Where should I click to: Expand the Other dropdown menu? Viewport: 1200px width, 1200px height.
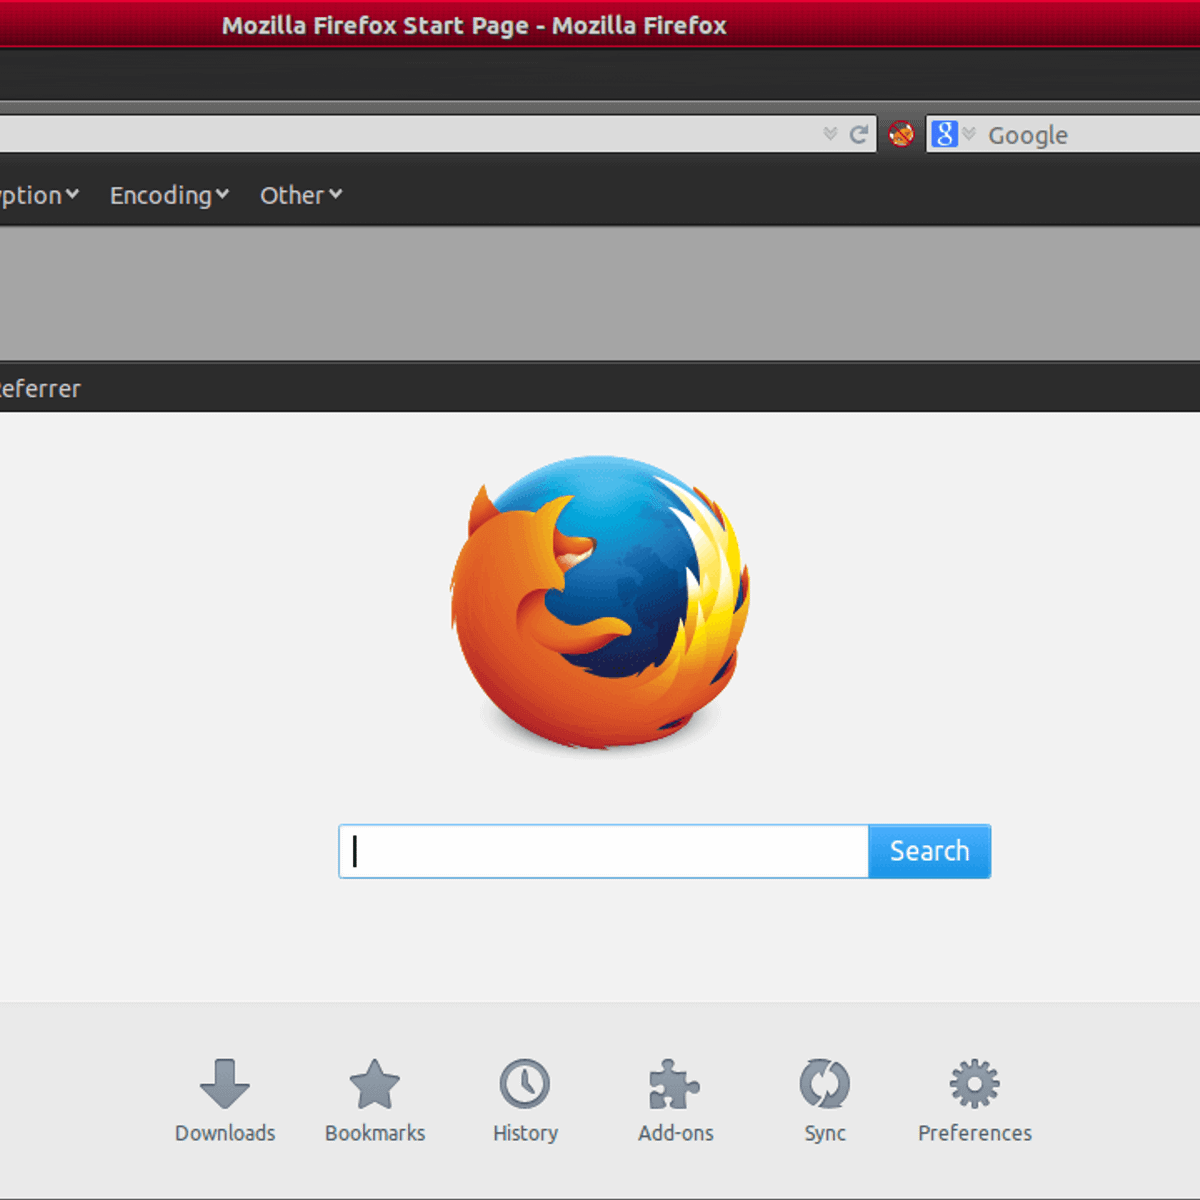[301, 195]
